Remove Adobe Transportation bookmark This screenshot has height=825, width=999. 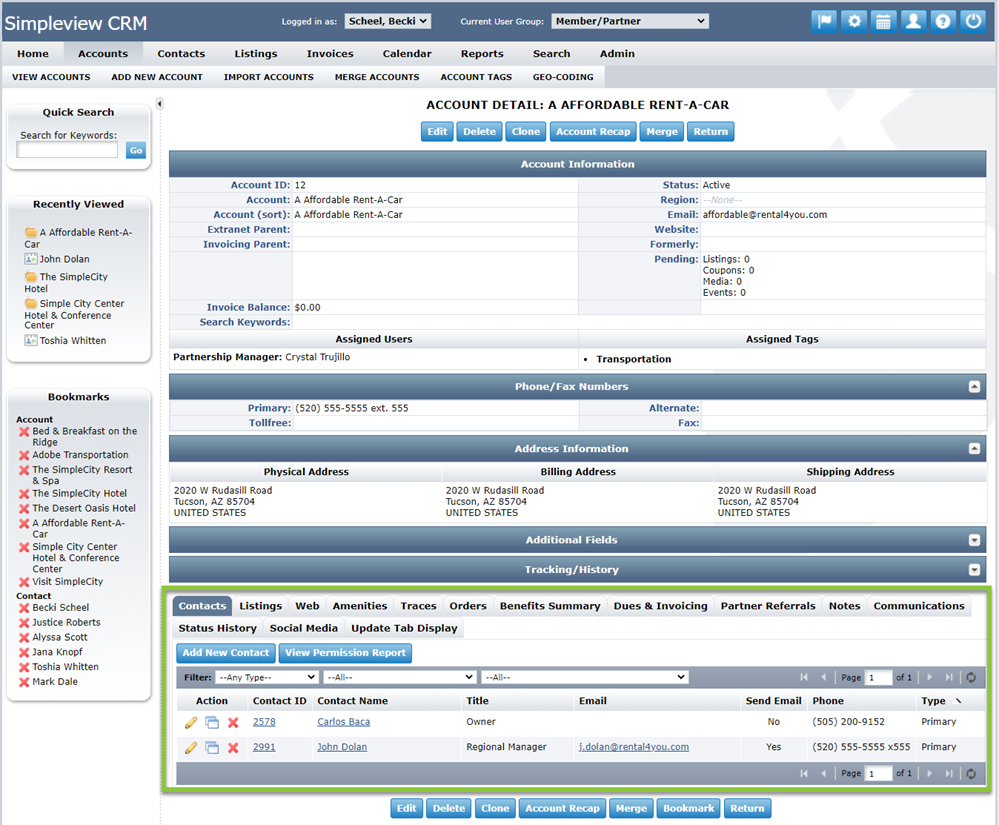[x=24, y=456]
